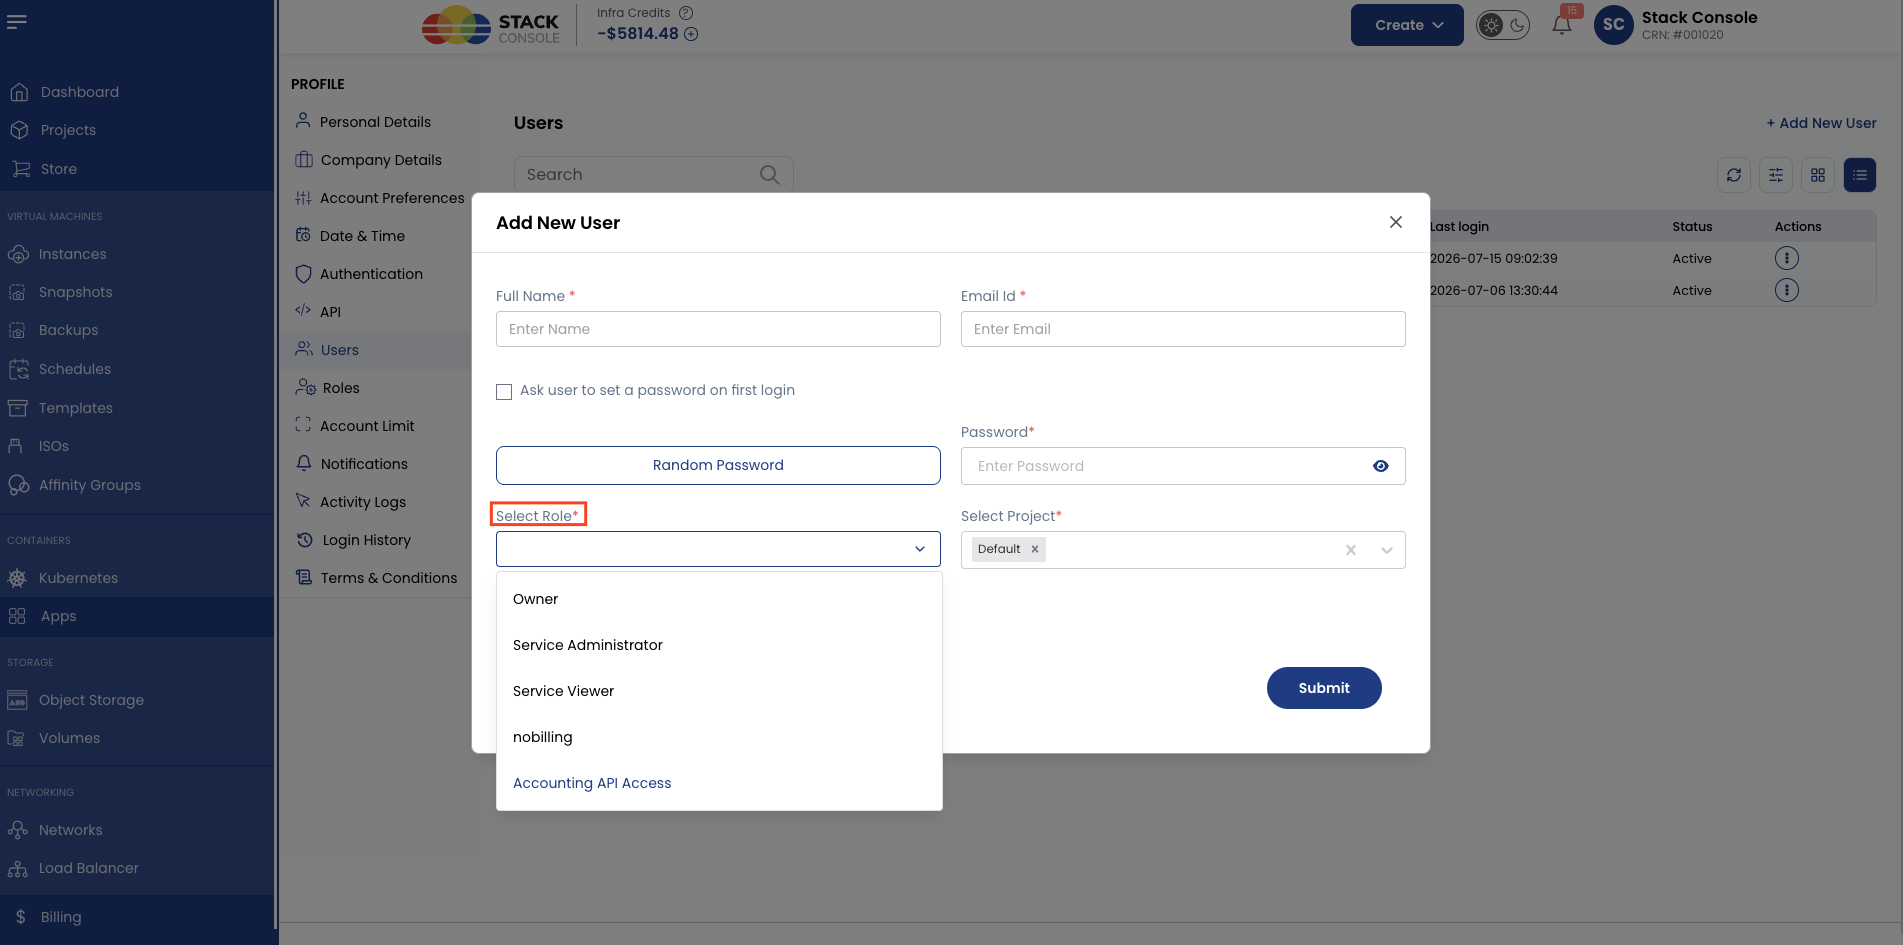
Task: Collapse the Select Role dropdown arrow
Action: [x=920, y=549]
